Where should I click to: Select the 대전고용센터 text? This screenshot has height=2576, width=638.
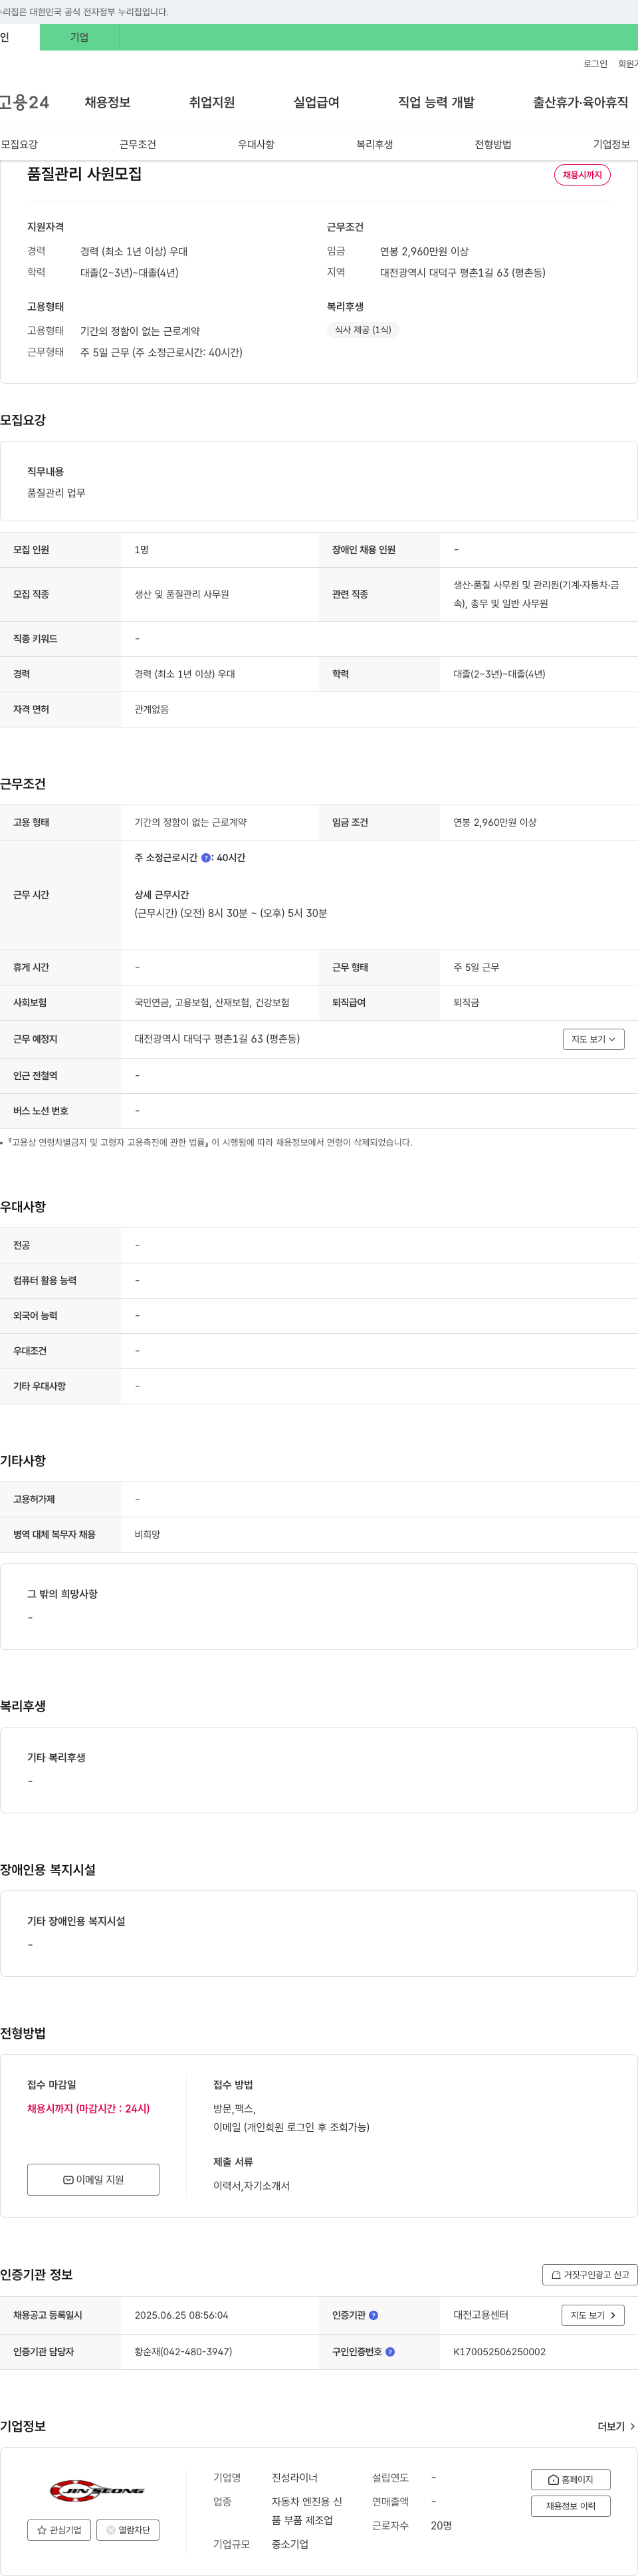tap(481, 2315)
